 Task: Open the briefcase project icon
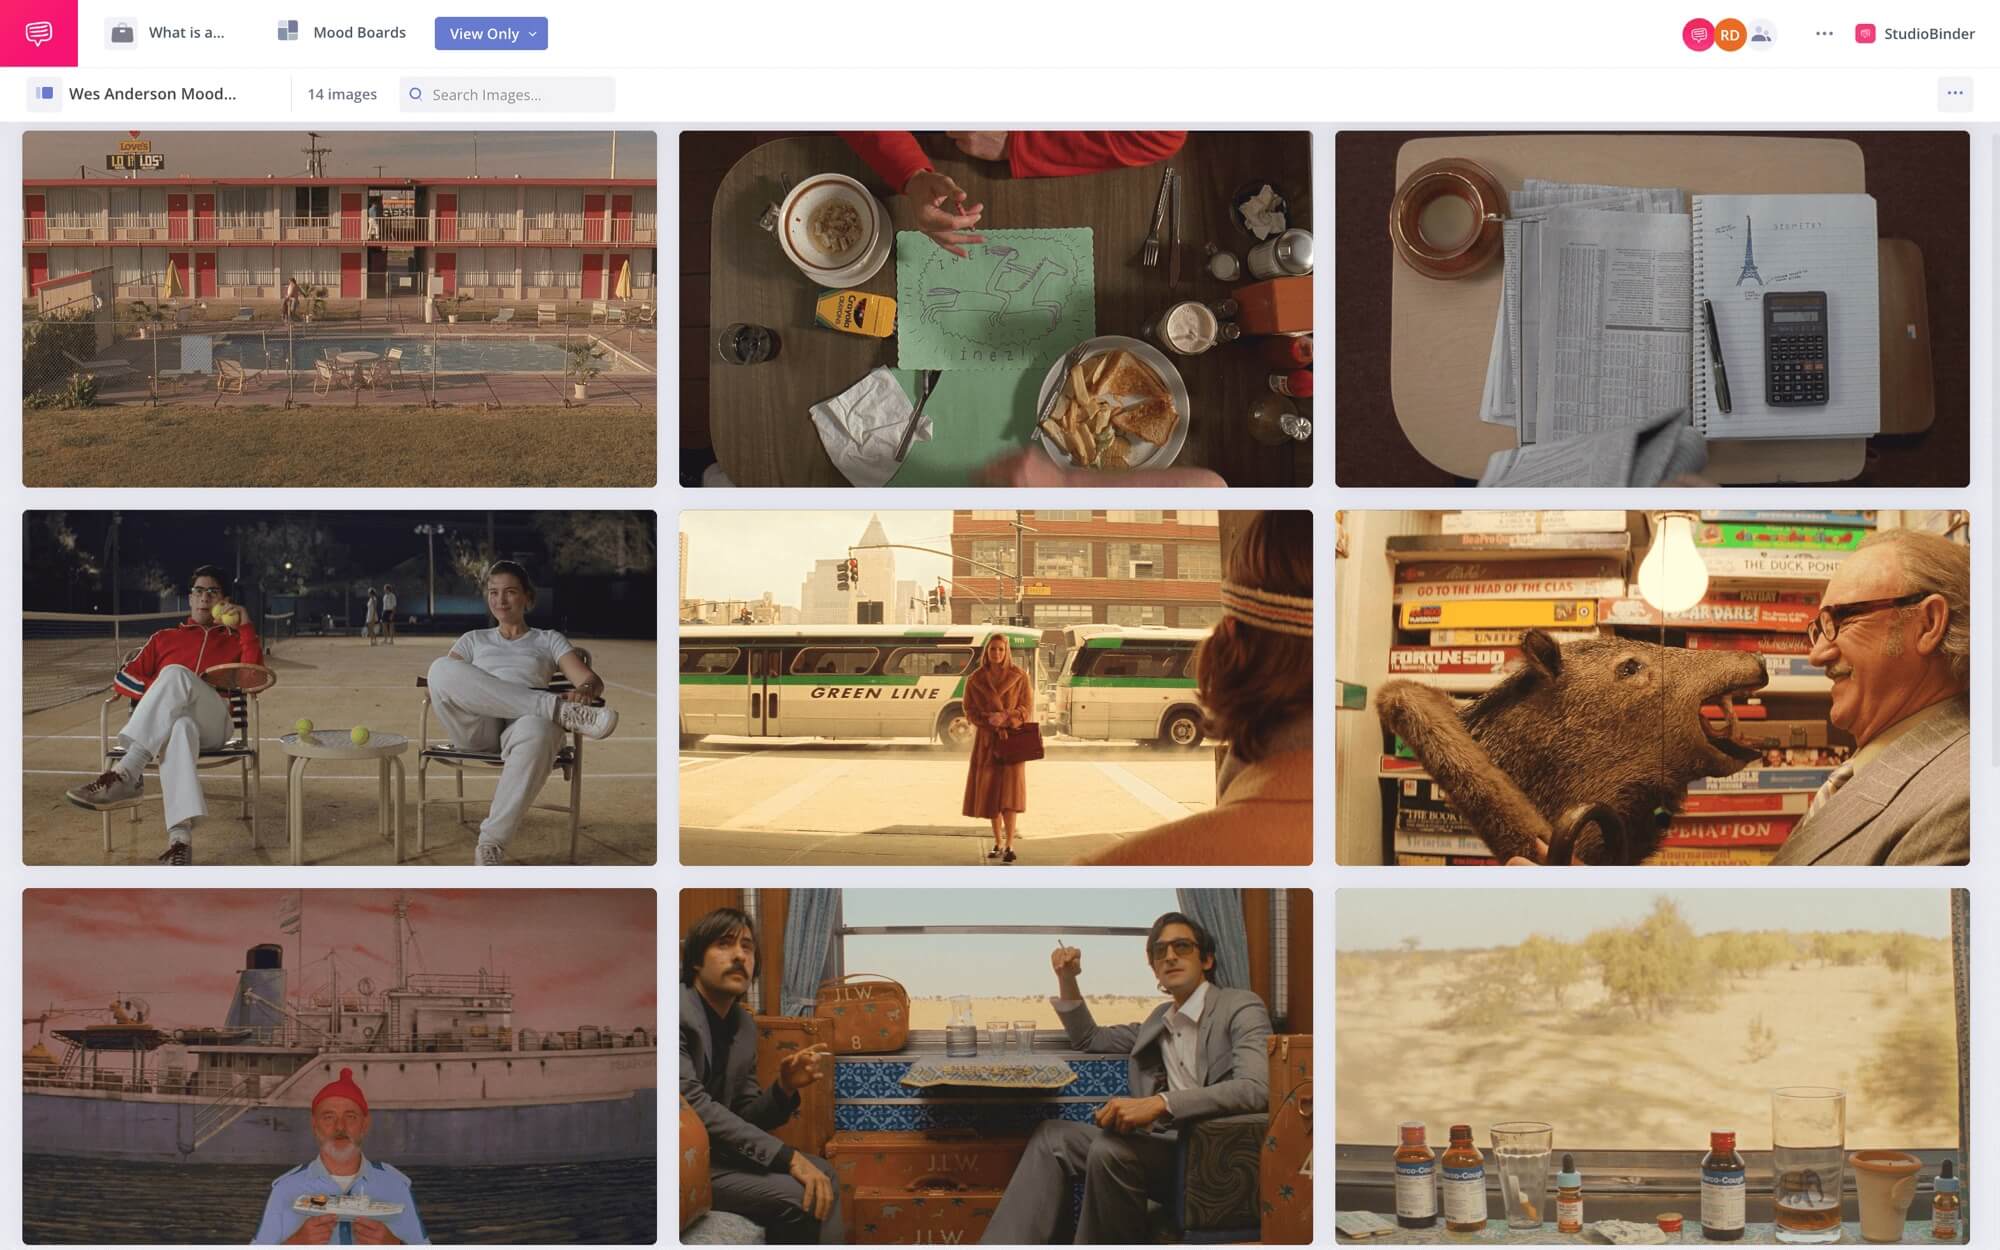(122, 33)
